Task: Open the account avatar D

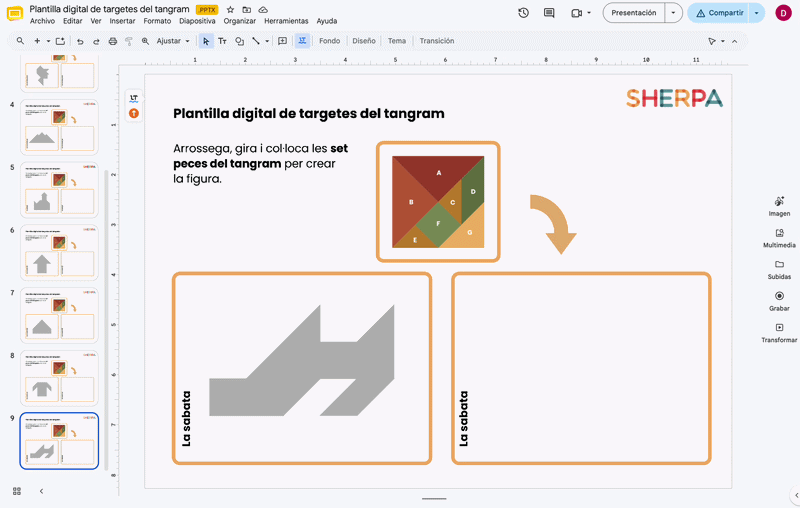Action: [783, 13]
